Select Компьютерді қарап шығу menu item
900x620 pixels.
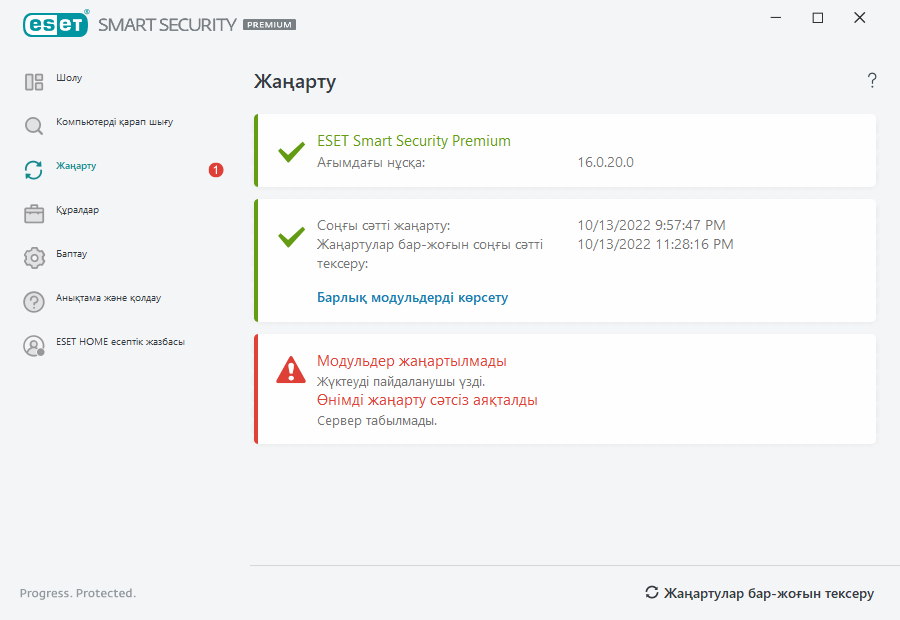point(115,122)
